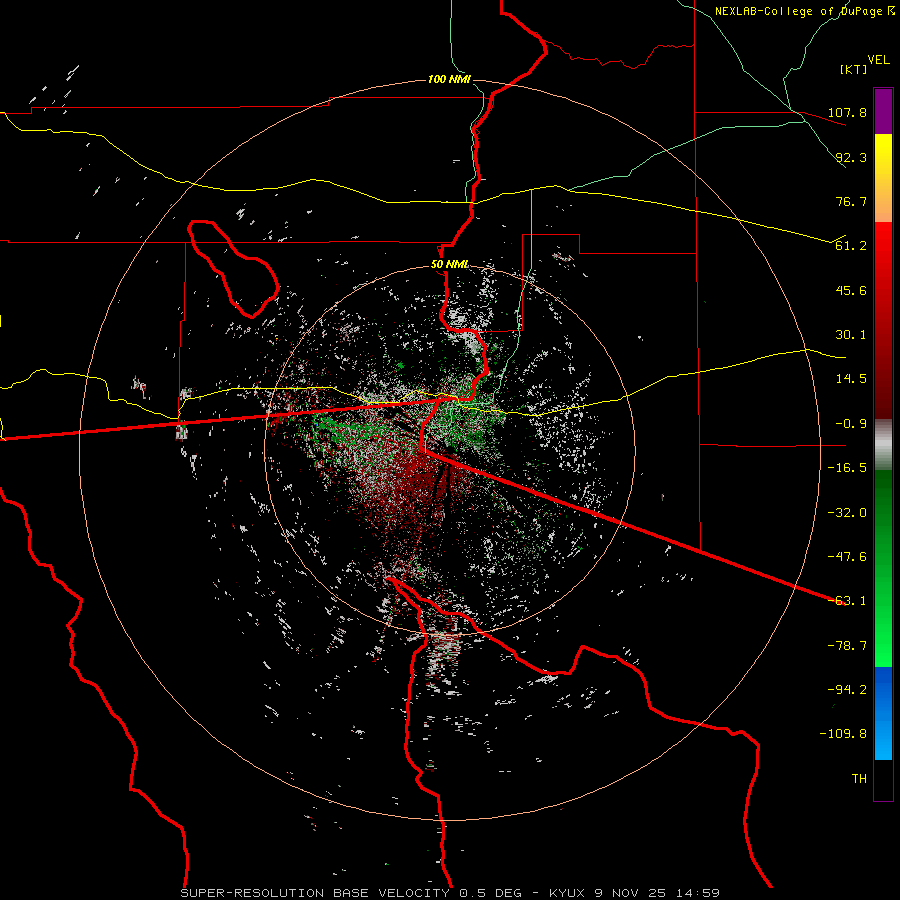The height and width of the screenshot is (900, 900).
Task: Click the 30.1 velocity legend value
Action: [851, 335]
